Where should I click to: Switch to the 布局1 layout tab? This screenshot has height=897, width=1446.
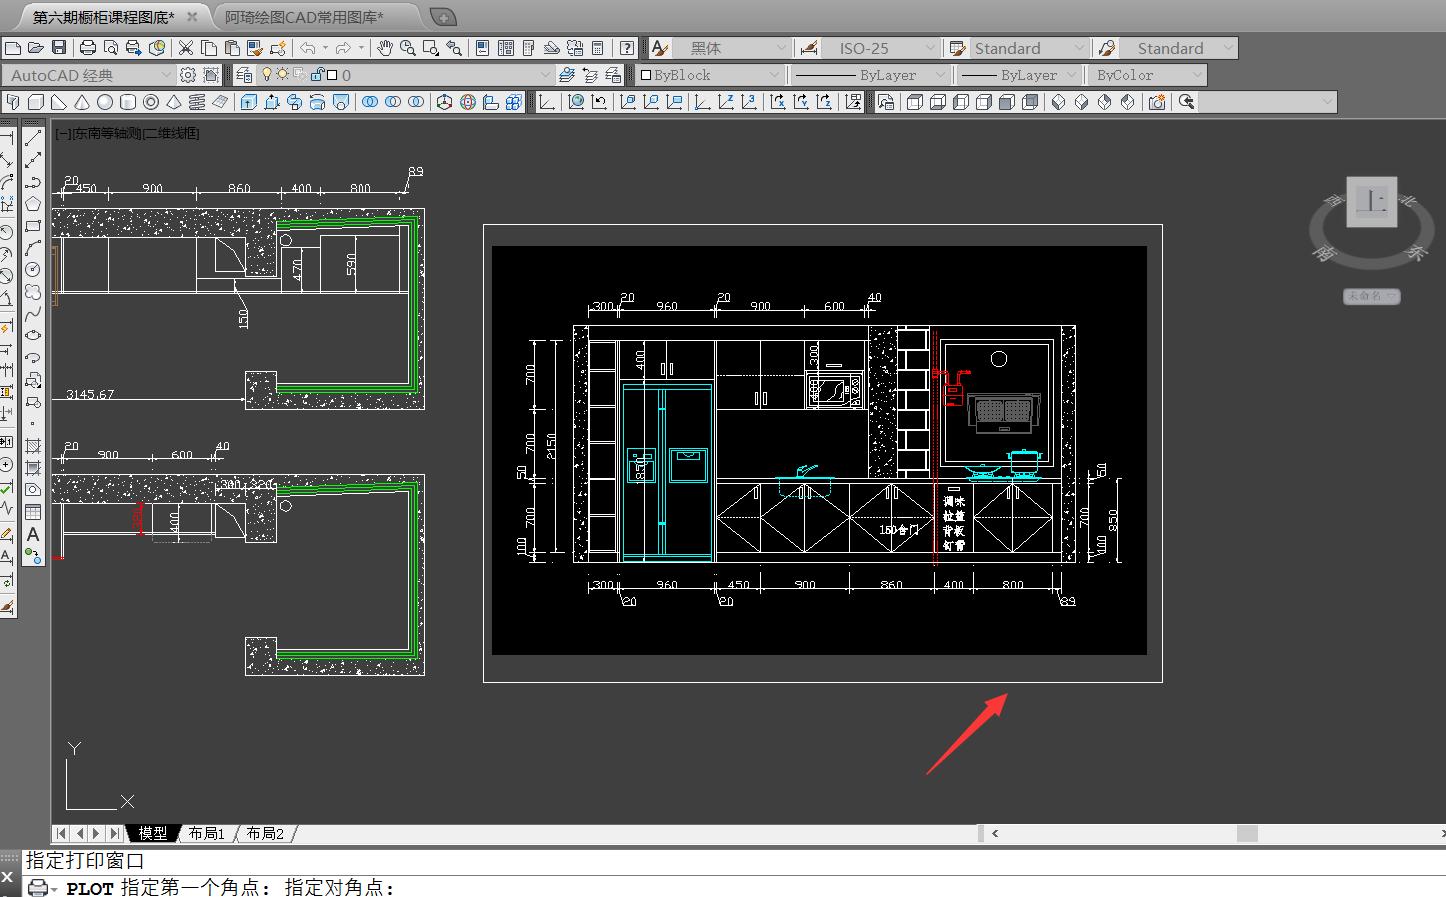click(x=207, y=833)
